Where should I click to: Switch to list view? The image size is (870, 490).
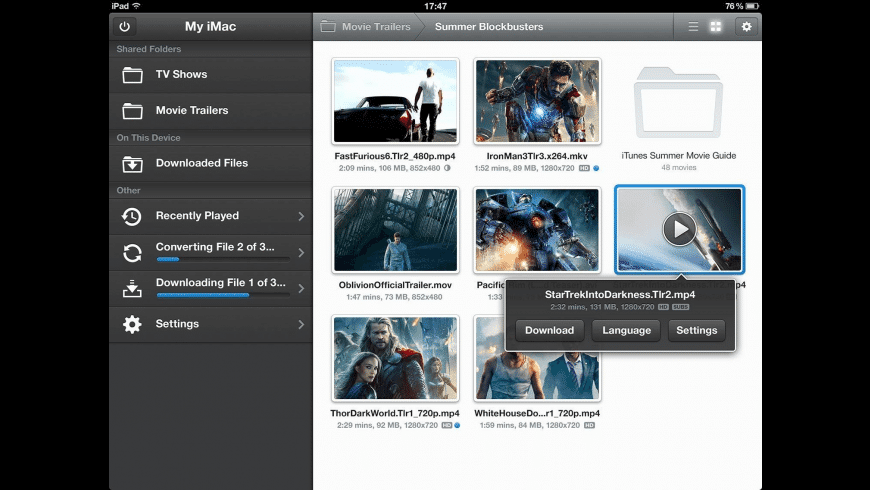(693, 26)
